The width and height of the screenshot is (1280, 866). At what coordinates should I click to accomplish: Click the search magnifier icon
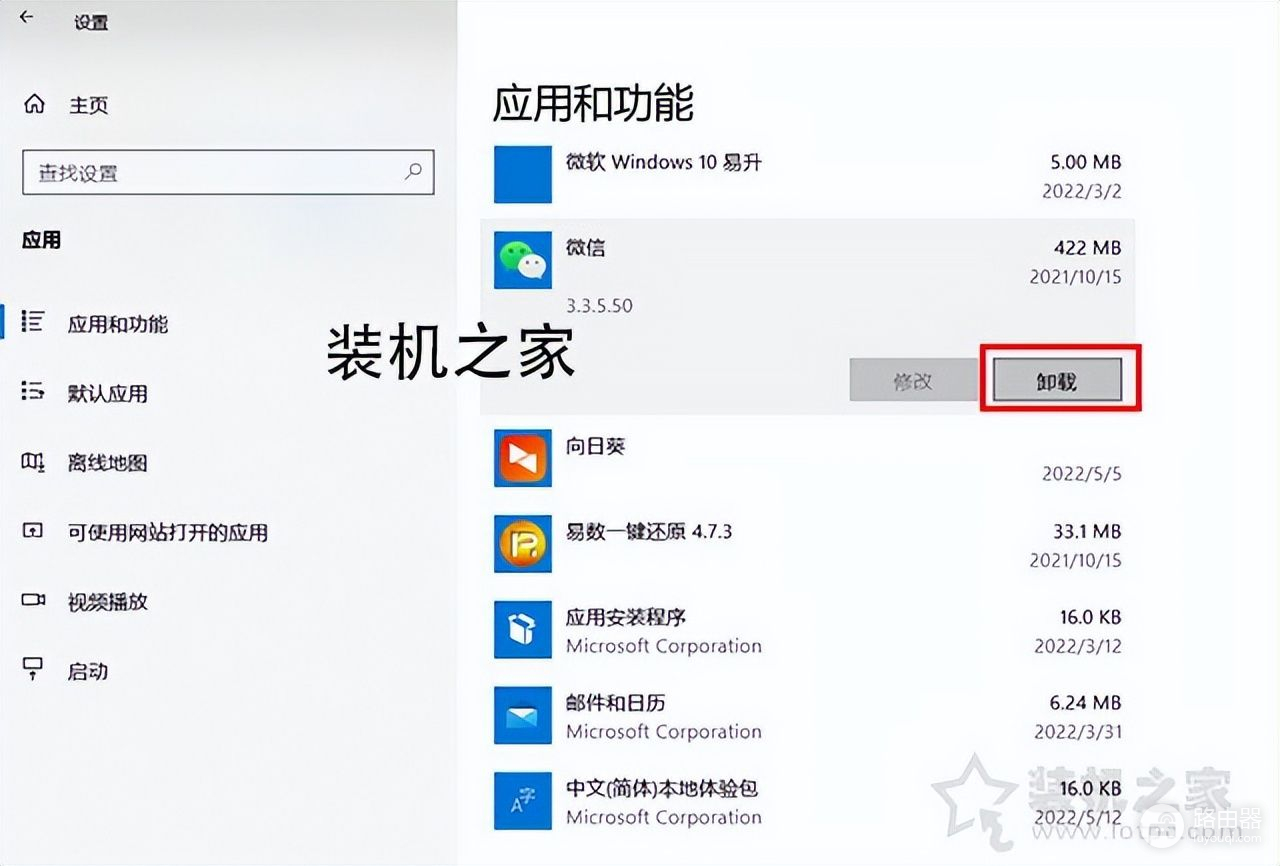pos(413,172)
